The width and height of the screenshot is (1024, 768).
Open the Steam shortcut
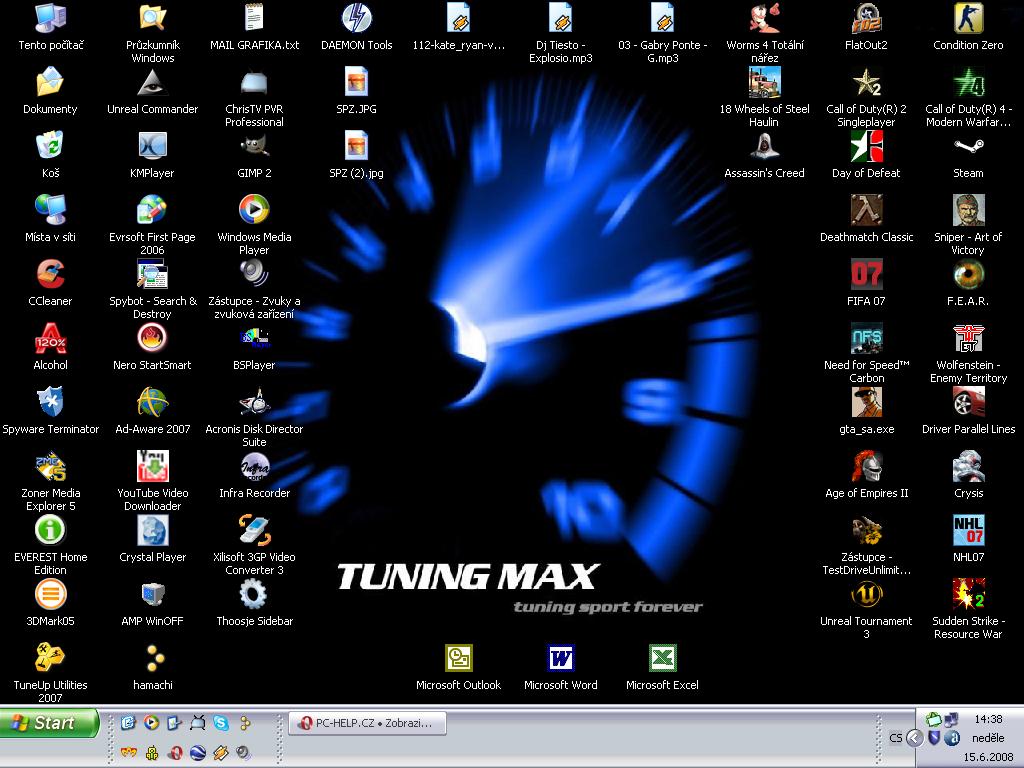point(968,146)
